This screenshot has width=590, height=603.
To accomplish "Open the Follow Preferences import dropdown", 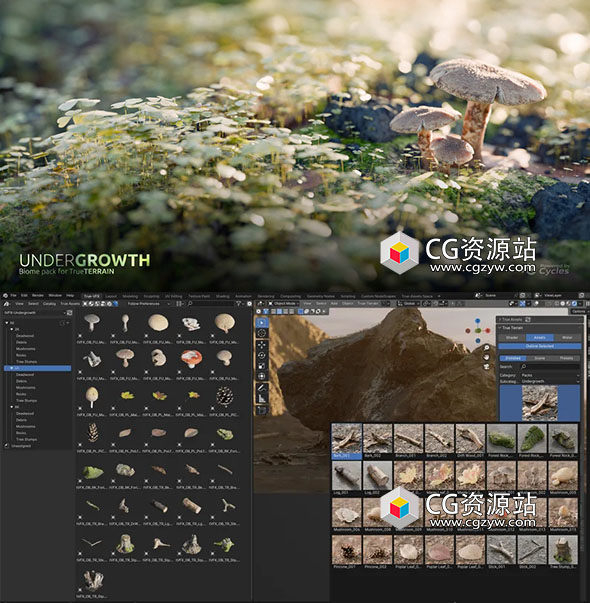I will (148, 304).
